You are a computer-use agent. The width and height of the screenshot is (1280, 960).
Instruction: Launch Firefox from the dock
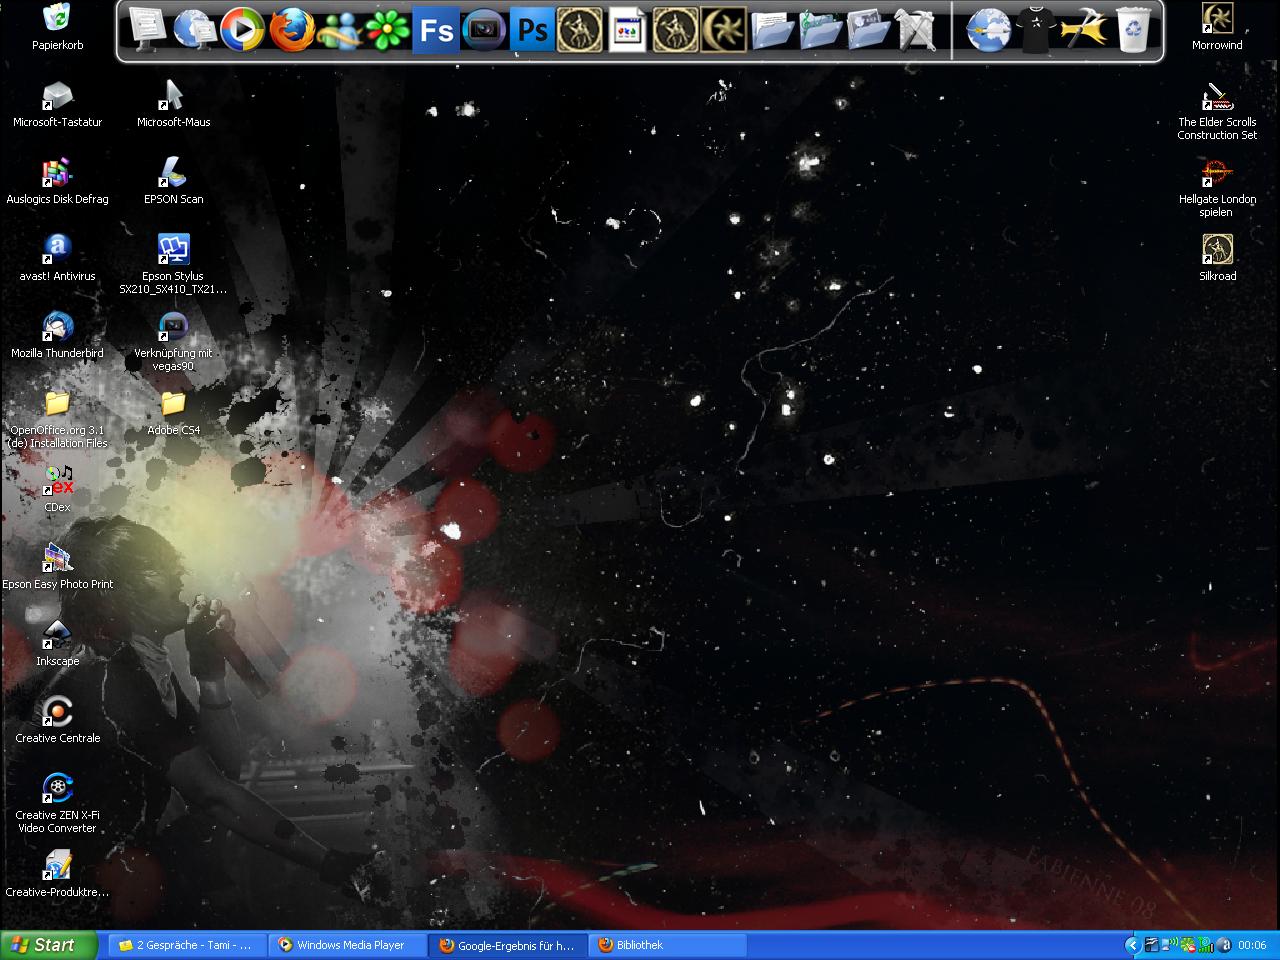tap(291, 30)
